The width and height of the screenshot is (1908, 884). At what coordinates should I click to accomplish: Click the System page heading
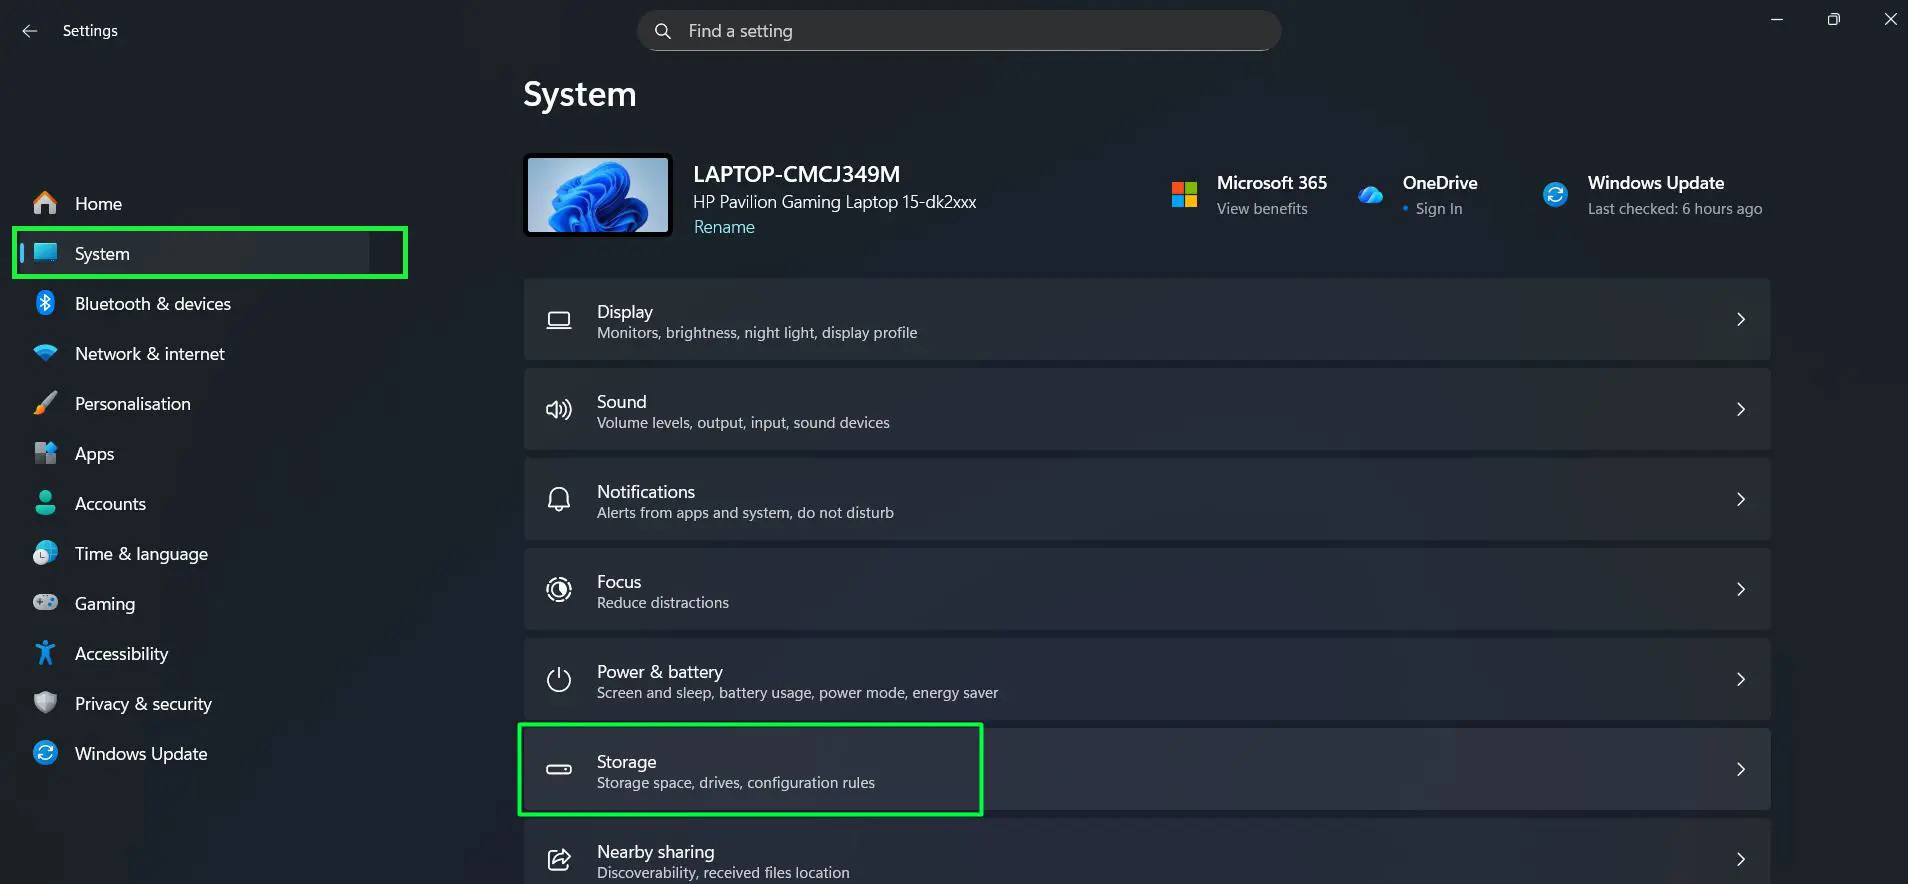tap(580, 94)
